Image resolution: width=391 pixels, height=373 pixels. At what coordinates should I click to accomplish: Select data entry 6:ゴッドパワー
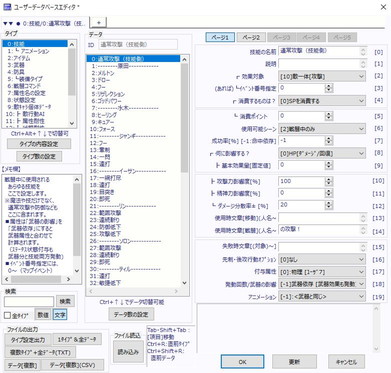click(x=133, y=101)
